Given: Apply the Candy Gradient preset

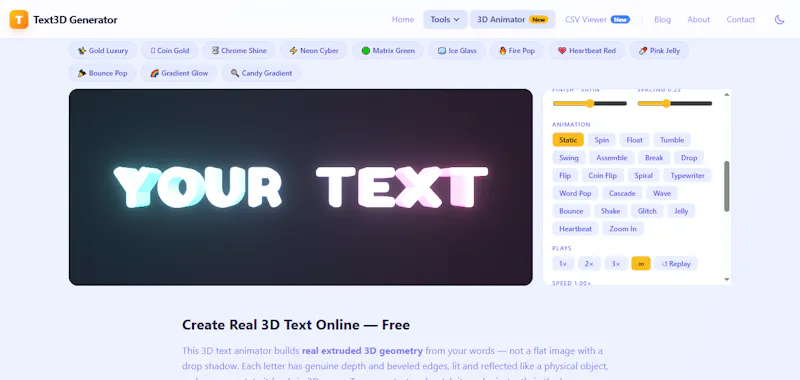Looking at the screenshot, I should pos(261,73).
